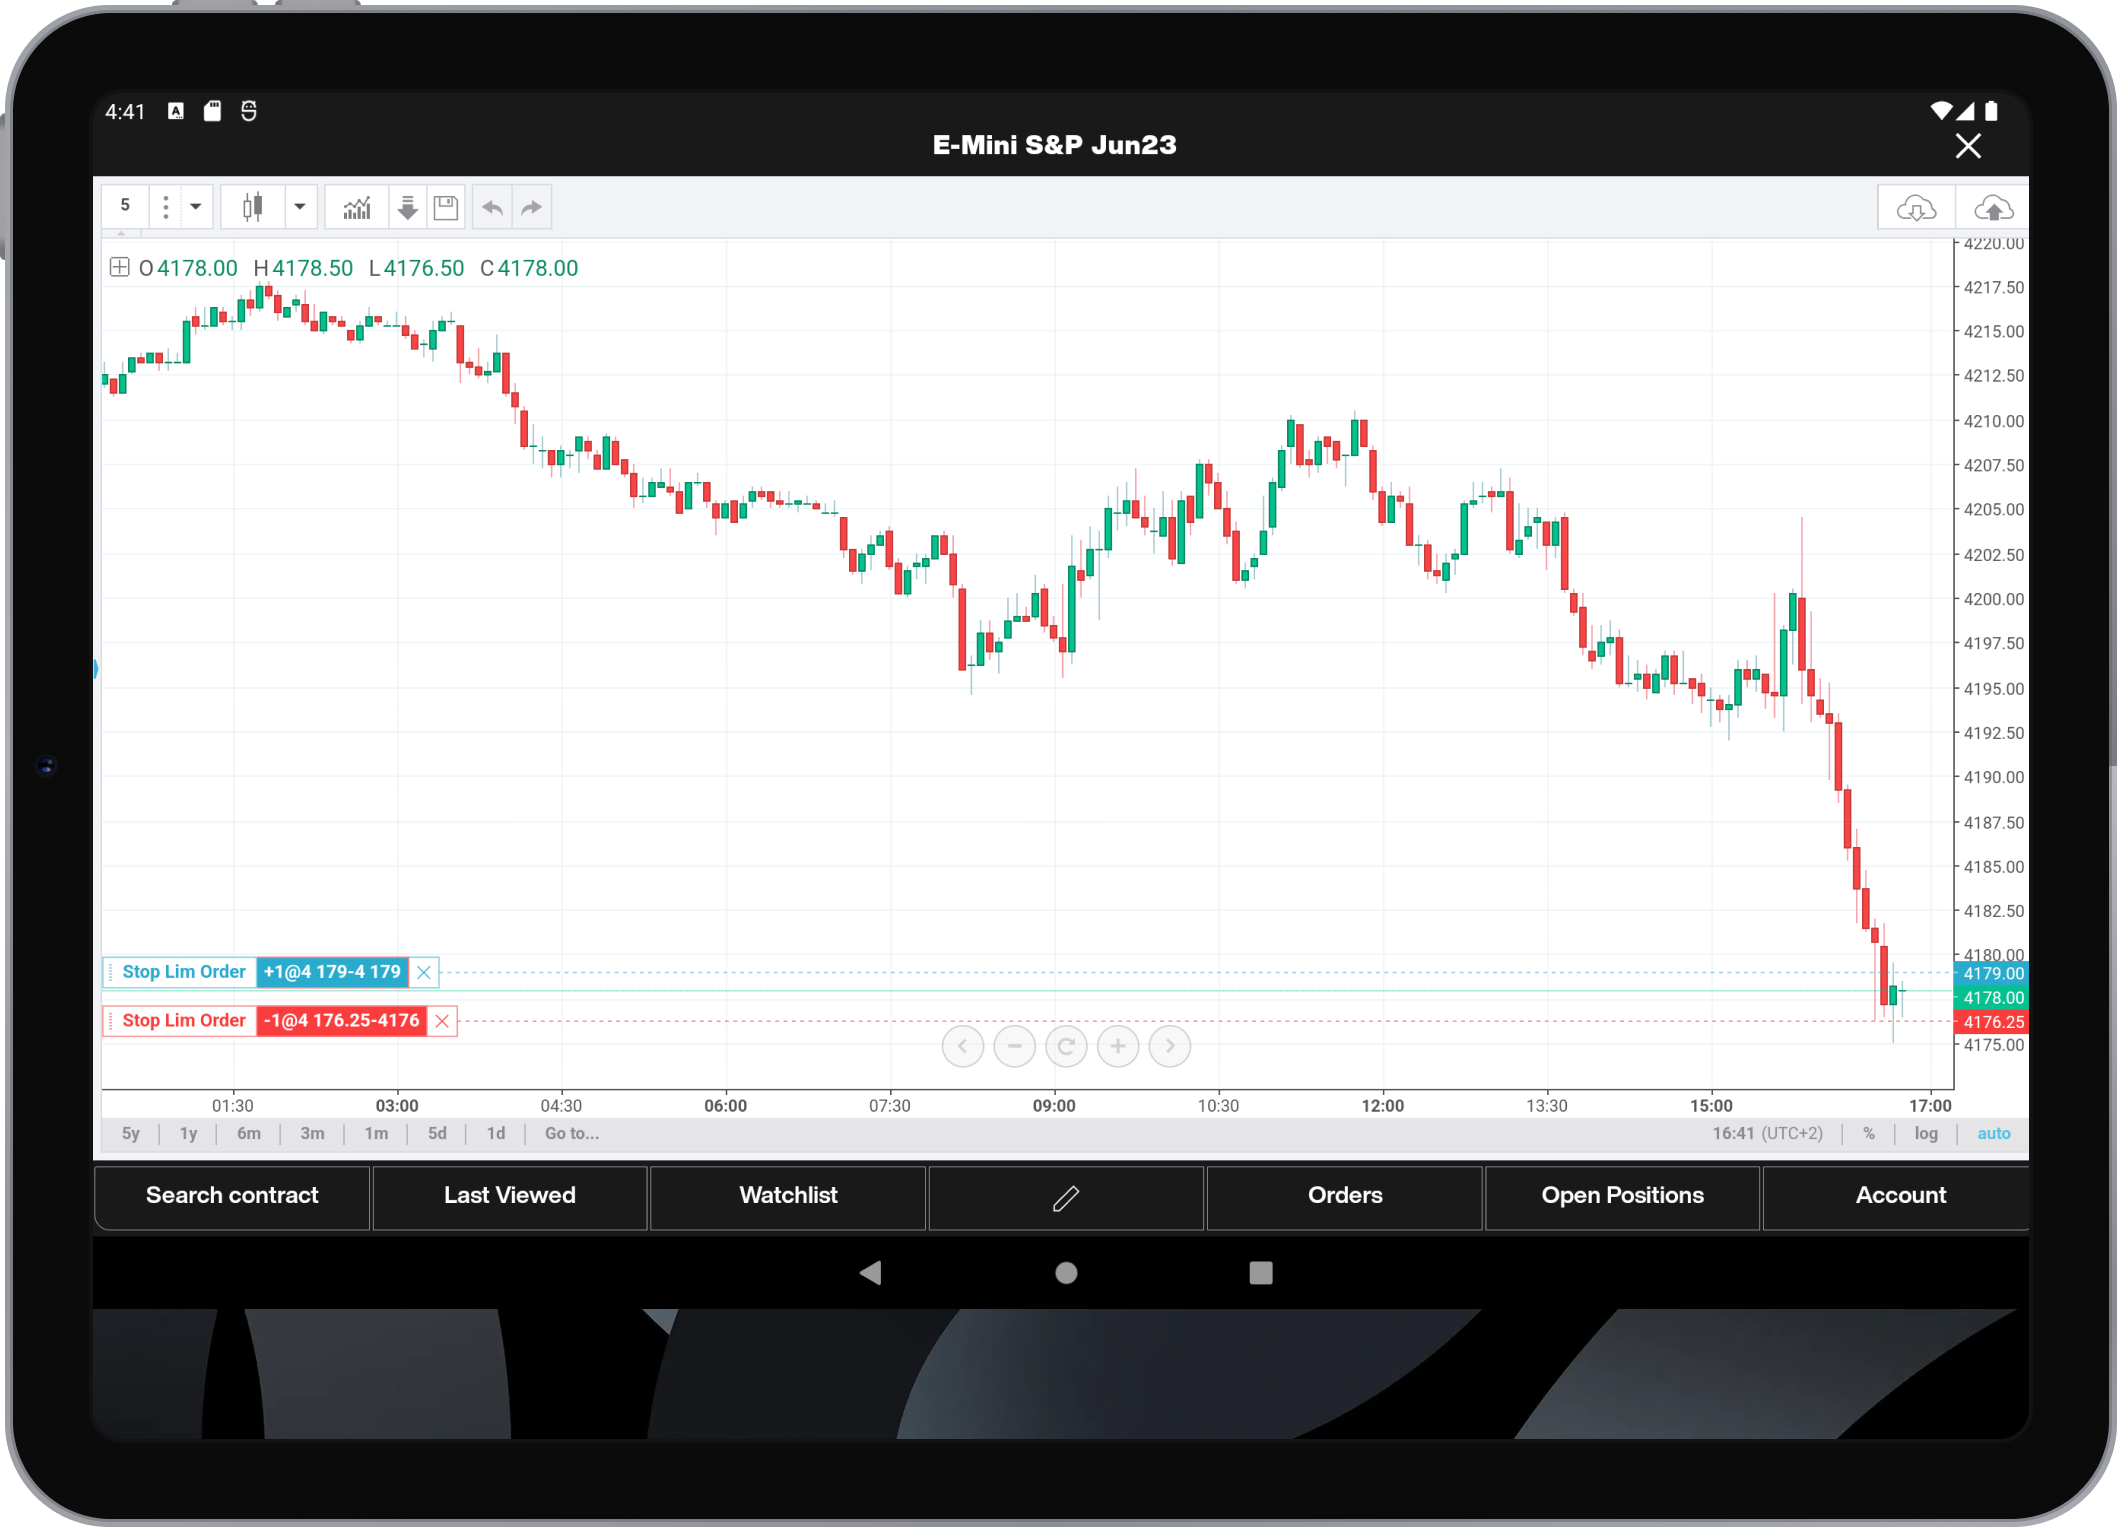Click the 4179.00 blue price label

[1991, 973]
